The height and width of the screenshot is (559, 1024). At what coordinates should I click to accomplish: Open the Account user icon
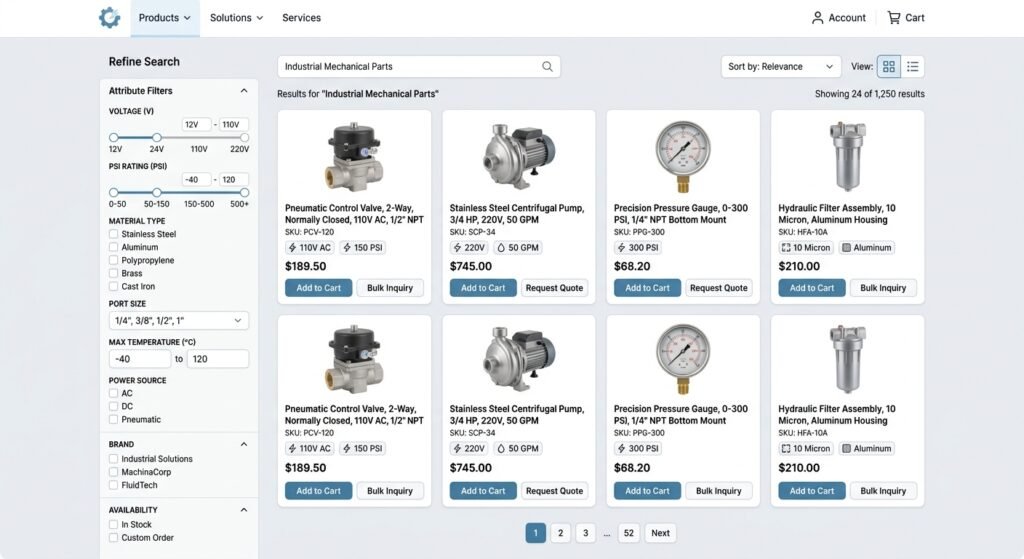coord(817,18)
